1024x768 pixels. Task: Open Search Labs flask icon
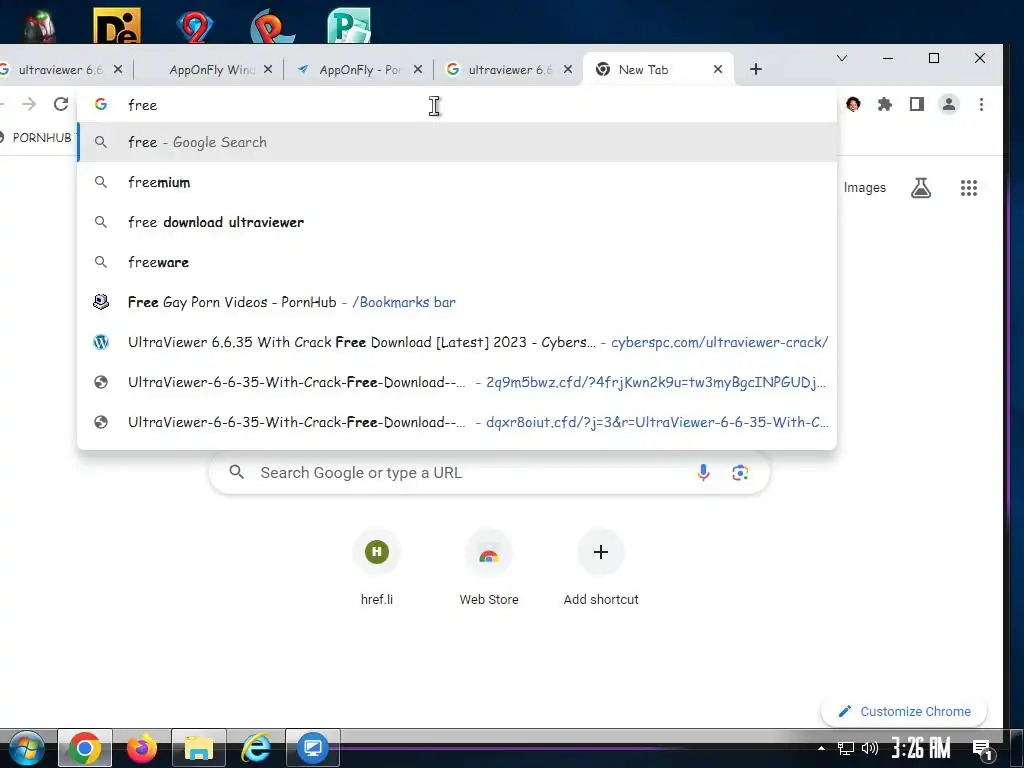pyautogui.click(x=921, y=188)
